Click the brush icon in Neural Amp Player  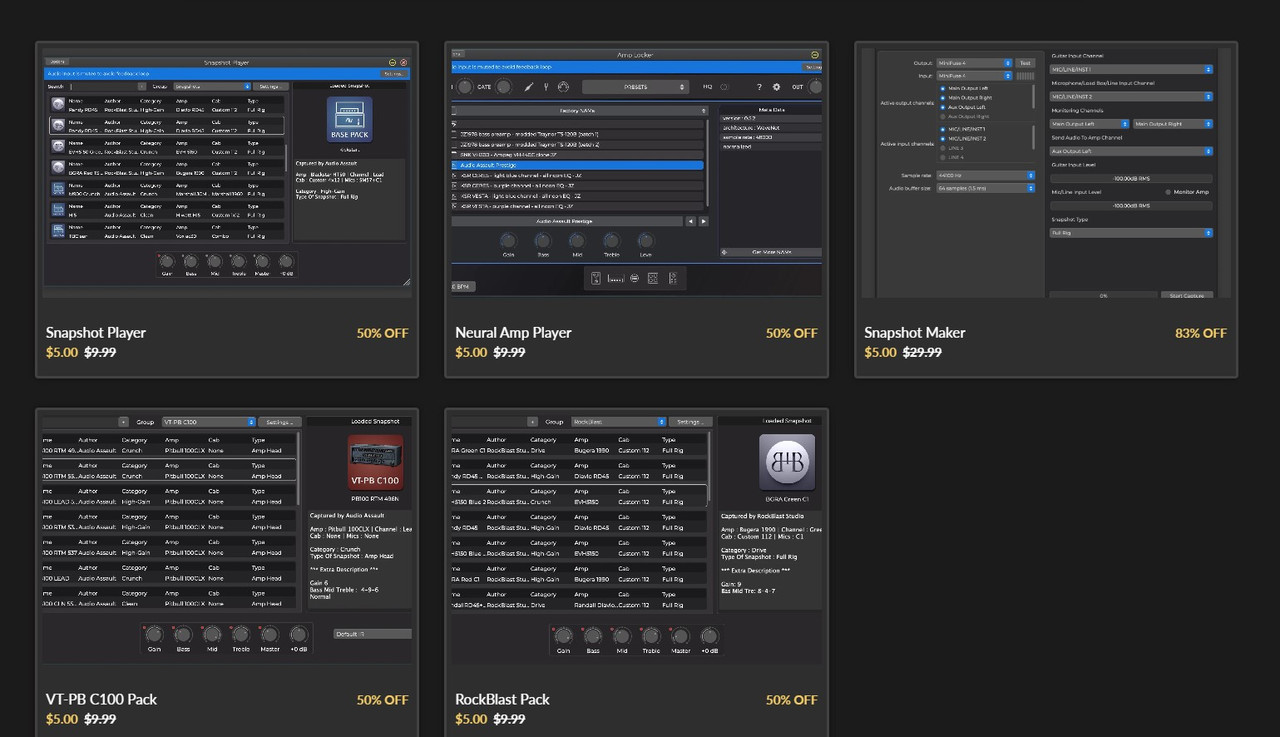click(x=529, y=87)
